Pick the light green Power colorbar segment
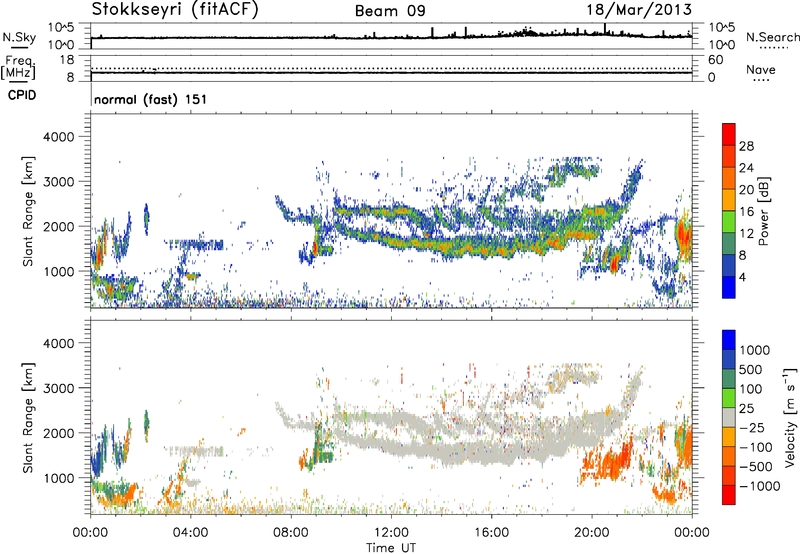The image size is (800, 554). pyautogui.click(x=729, y=222)
